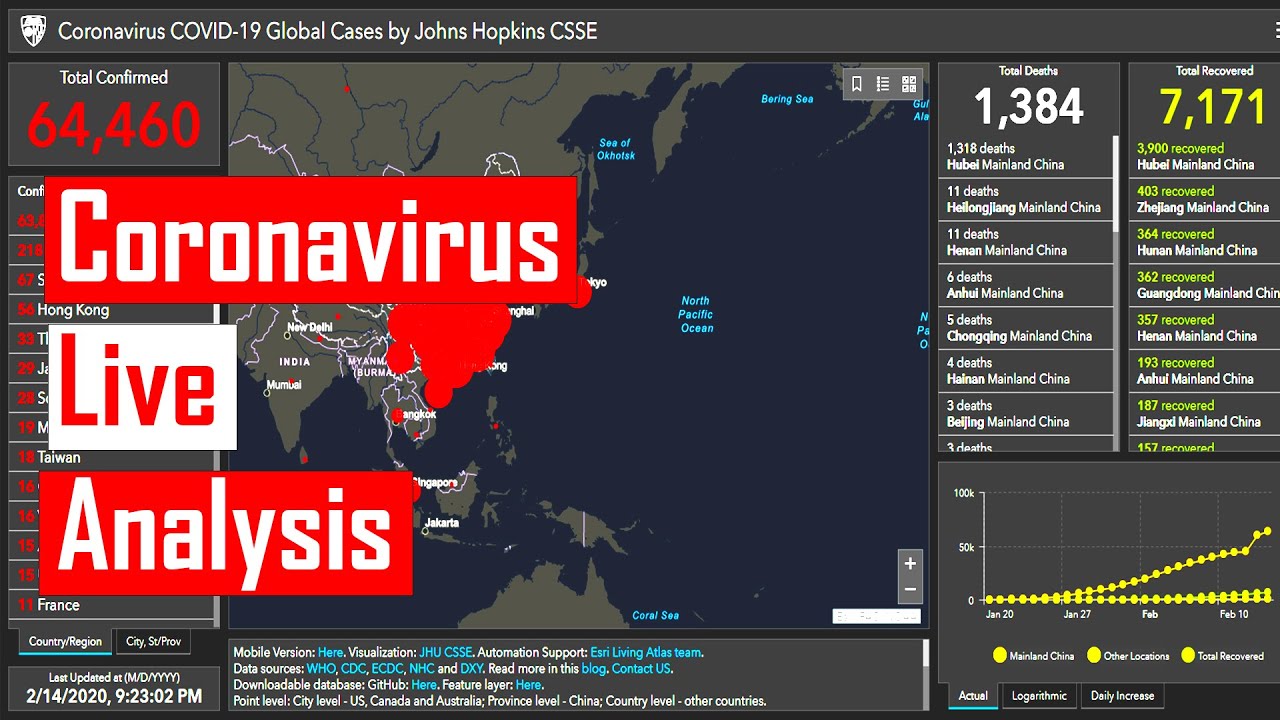Open the map bookmarks icon
1280x720 pixels.
857,84
